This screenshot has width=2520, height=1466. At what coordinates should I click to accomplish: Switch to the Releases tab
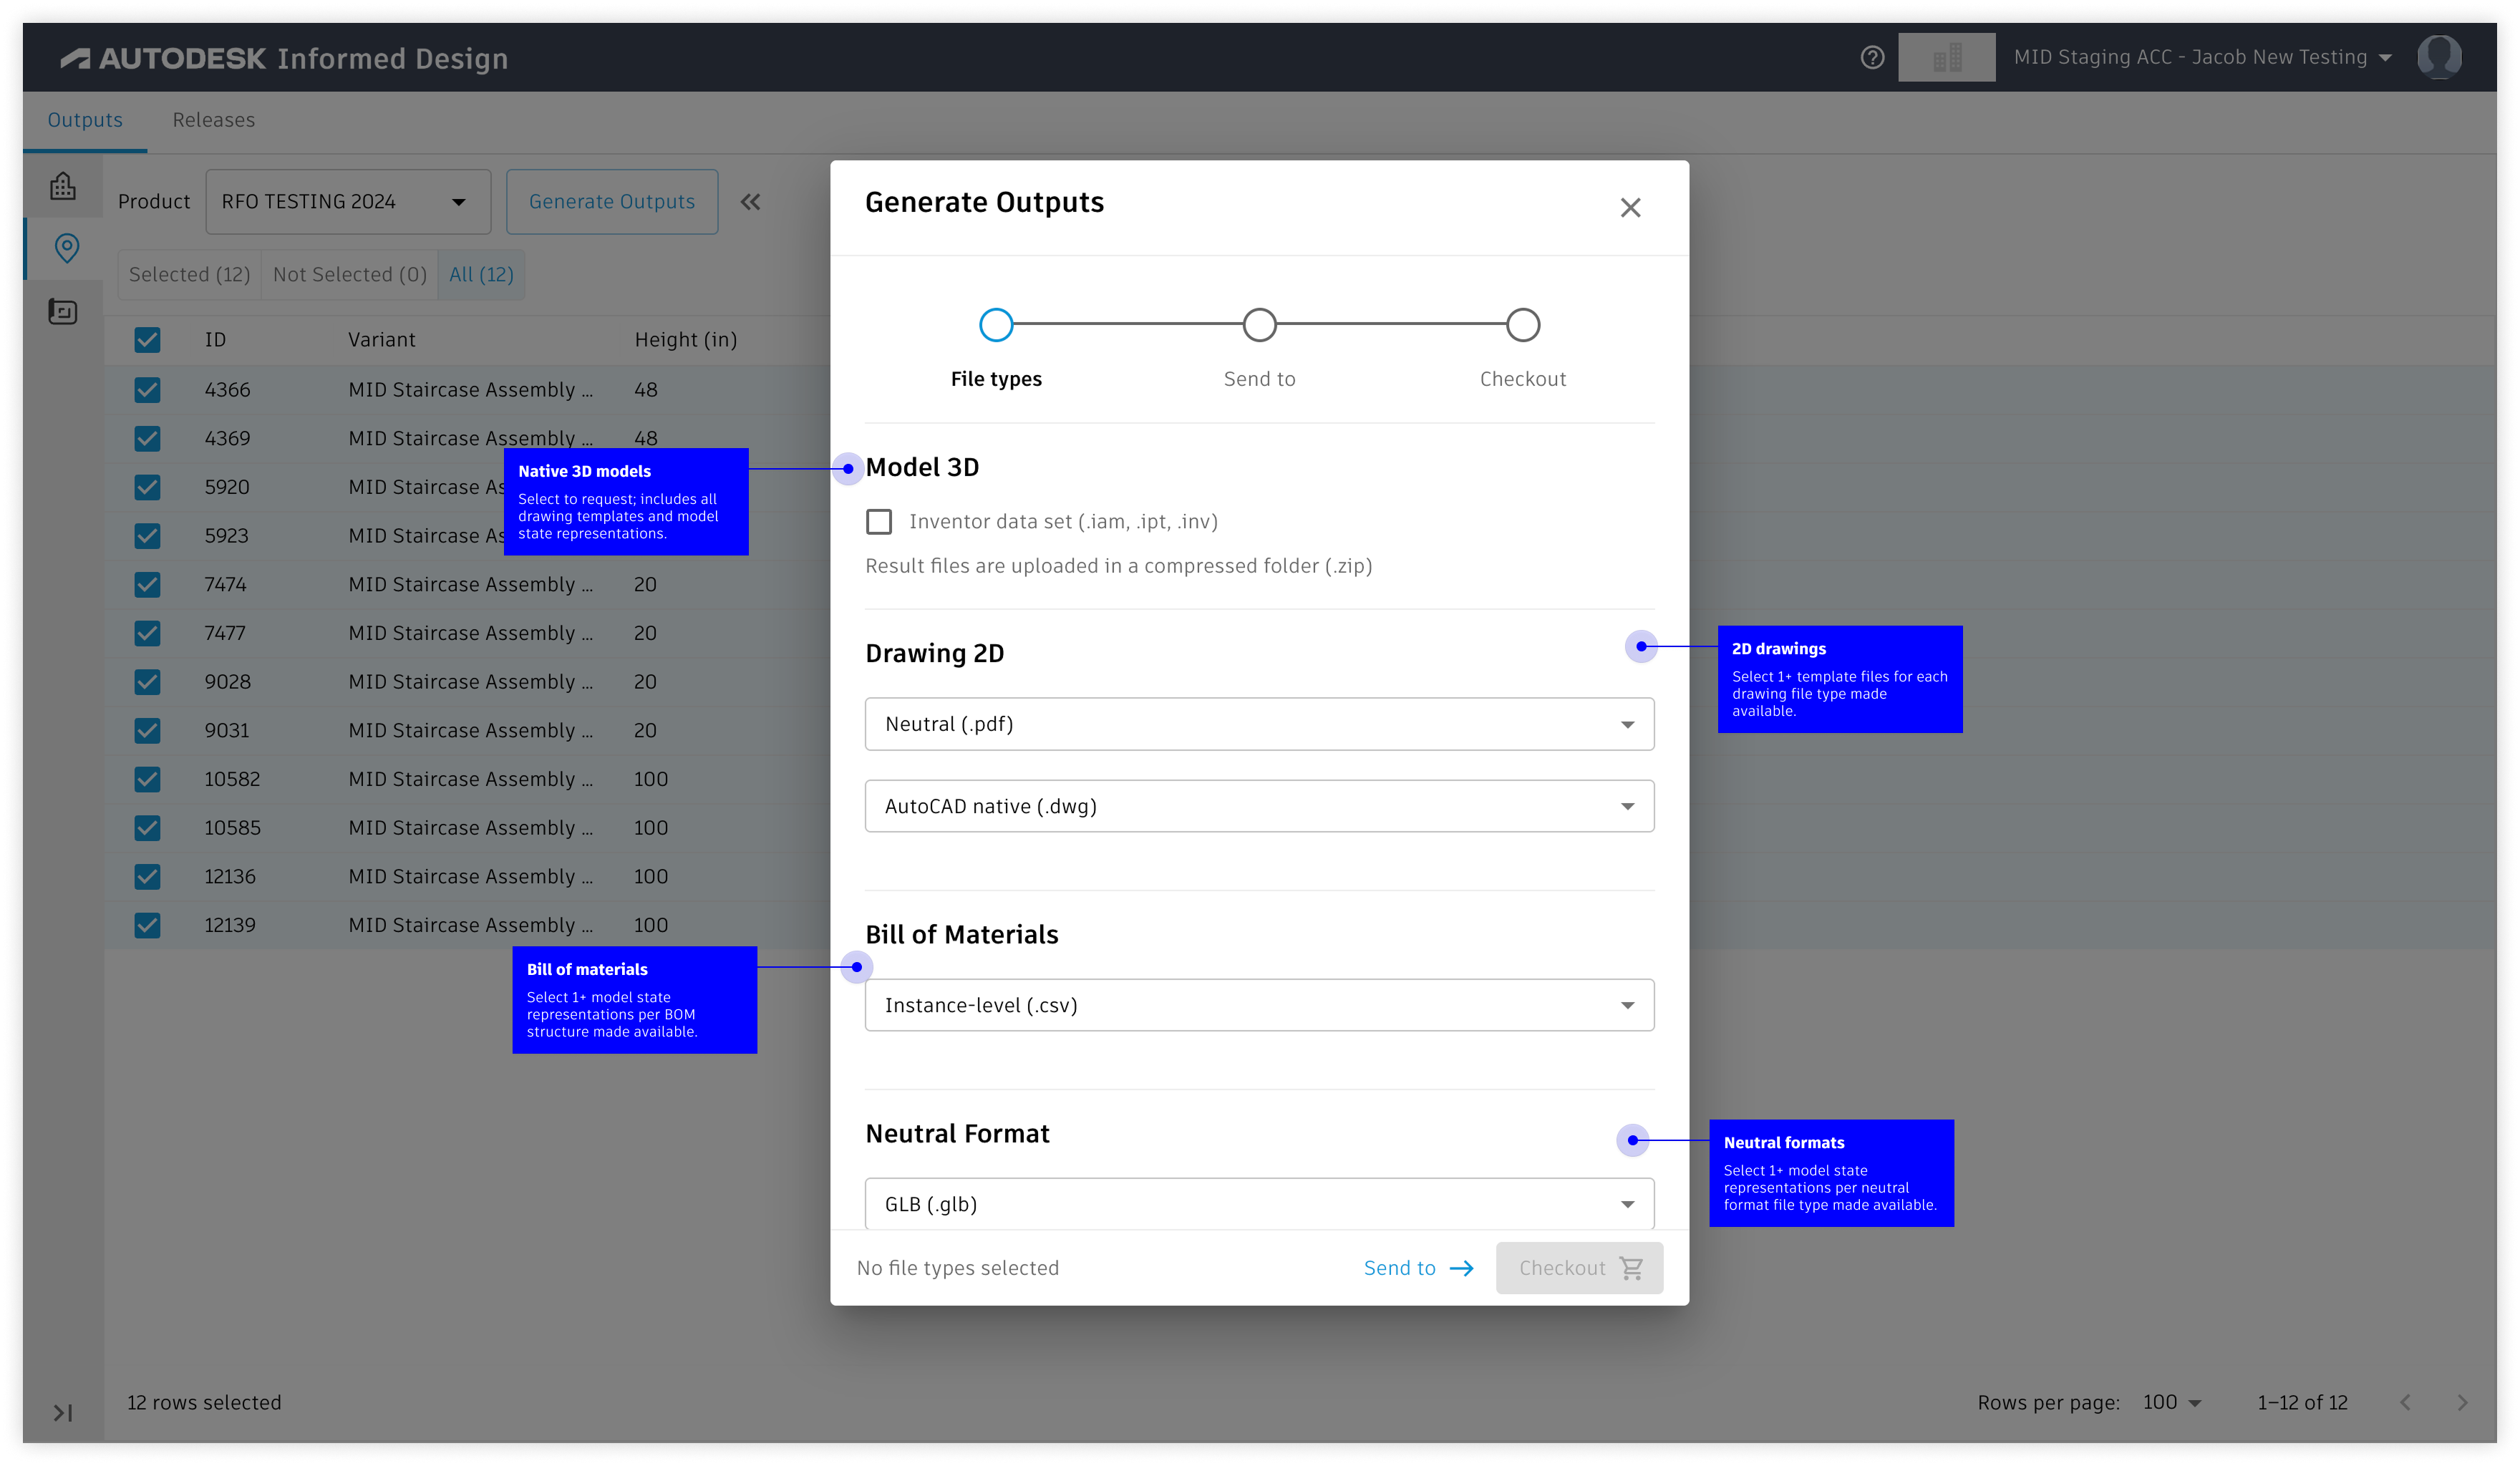click(x=213, y=120)
